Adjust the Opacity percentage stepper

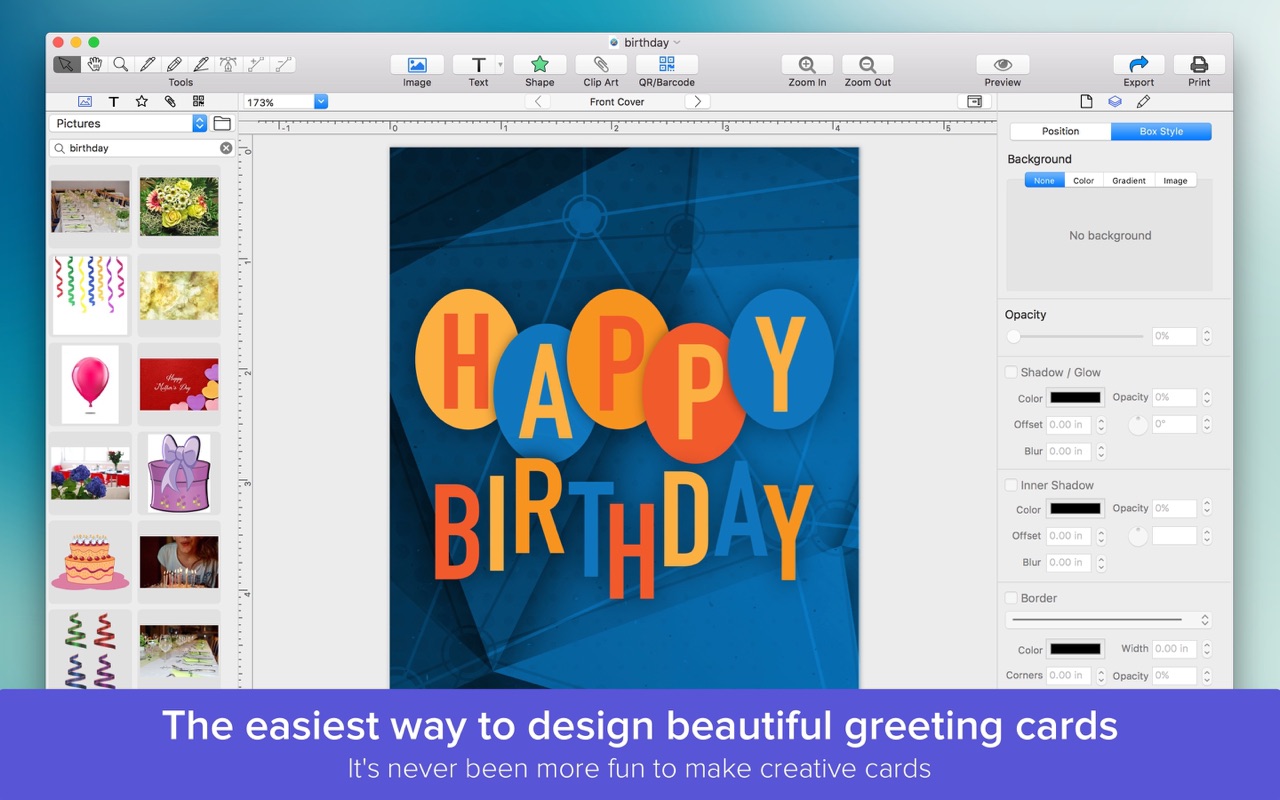[1207, 336]
